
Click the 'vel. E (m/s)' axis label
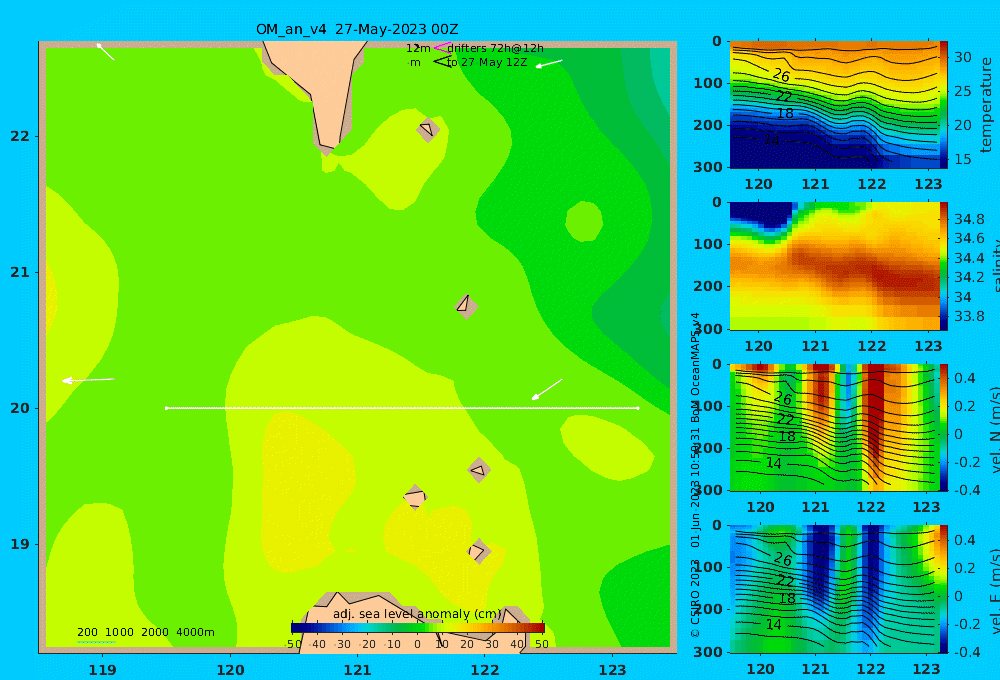tap(995, 590)
